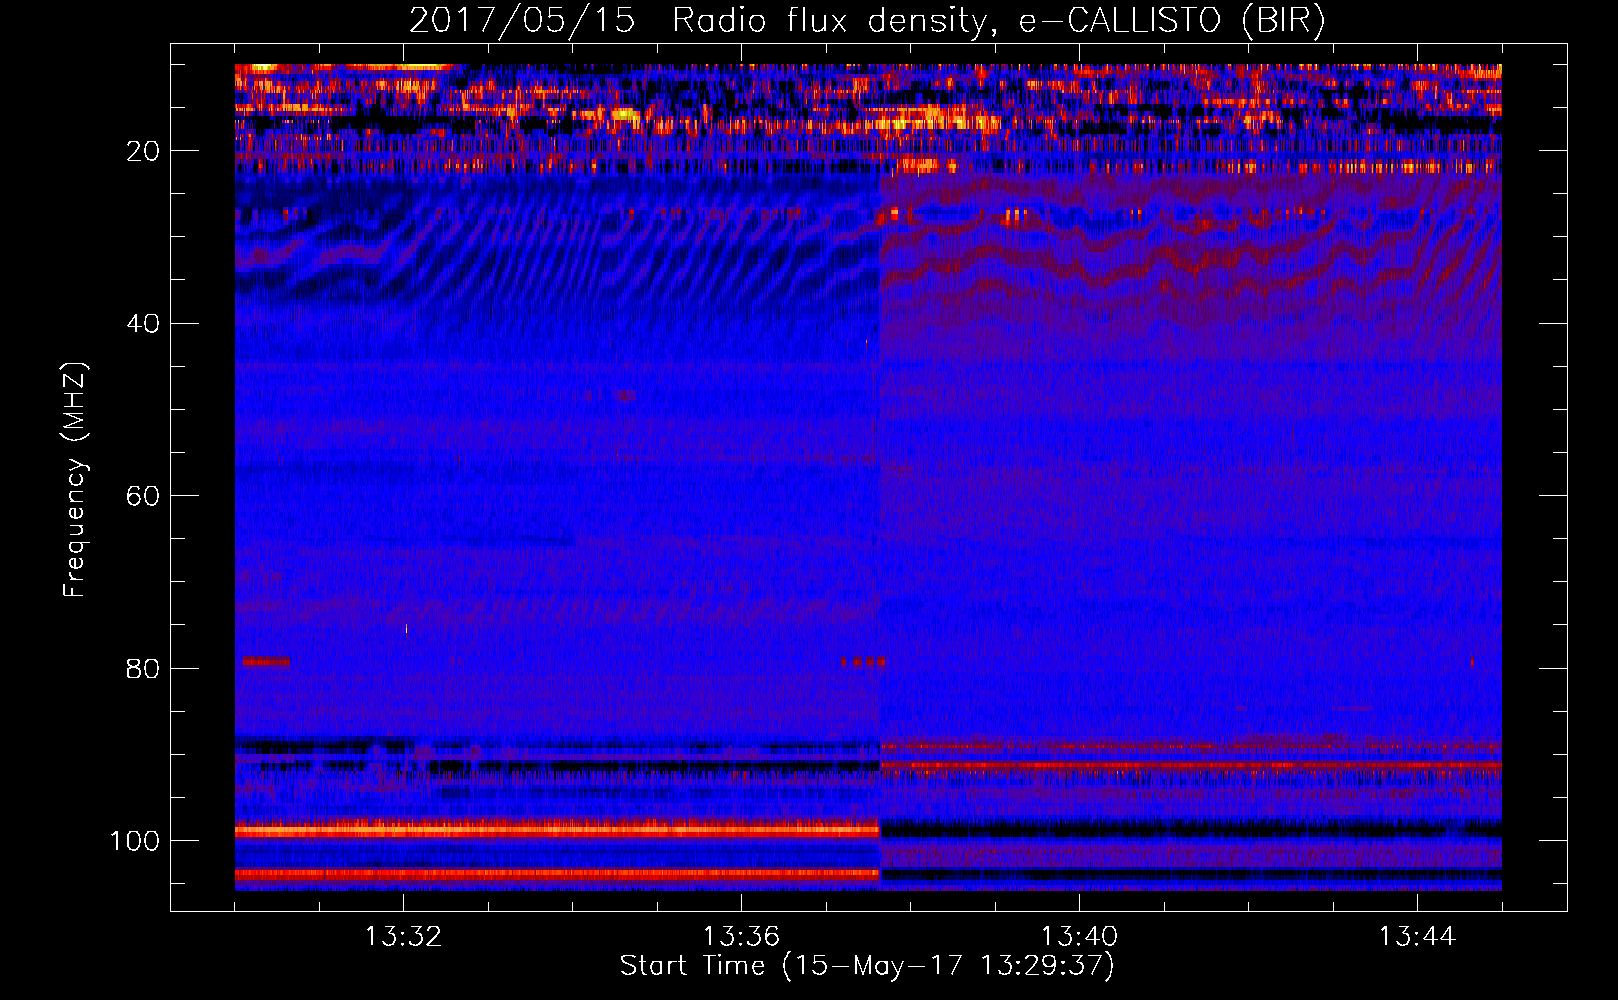Click the "20" frequency tick label
The height and width of the screenshot is (1000, 1618).
[x=144, y=151]
